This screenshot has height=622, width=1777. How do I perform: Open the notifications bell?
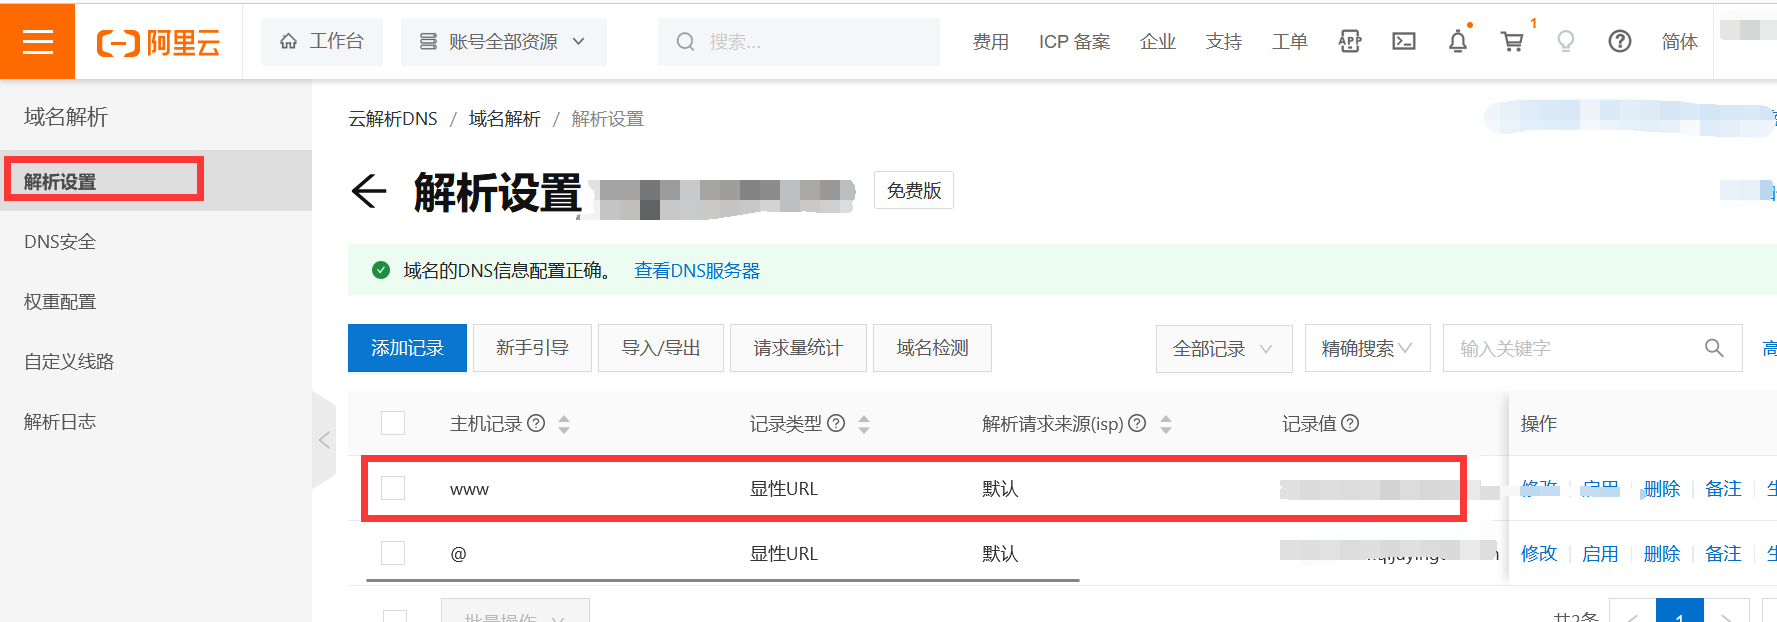tap(1458, 41)
